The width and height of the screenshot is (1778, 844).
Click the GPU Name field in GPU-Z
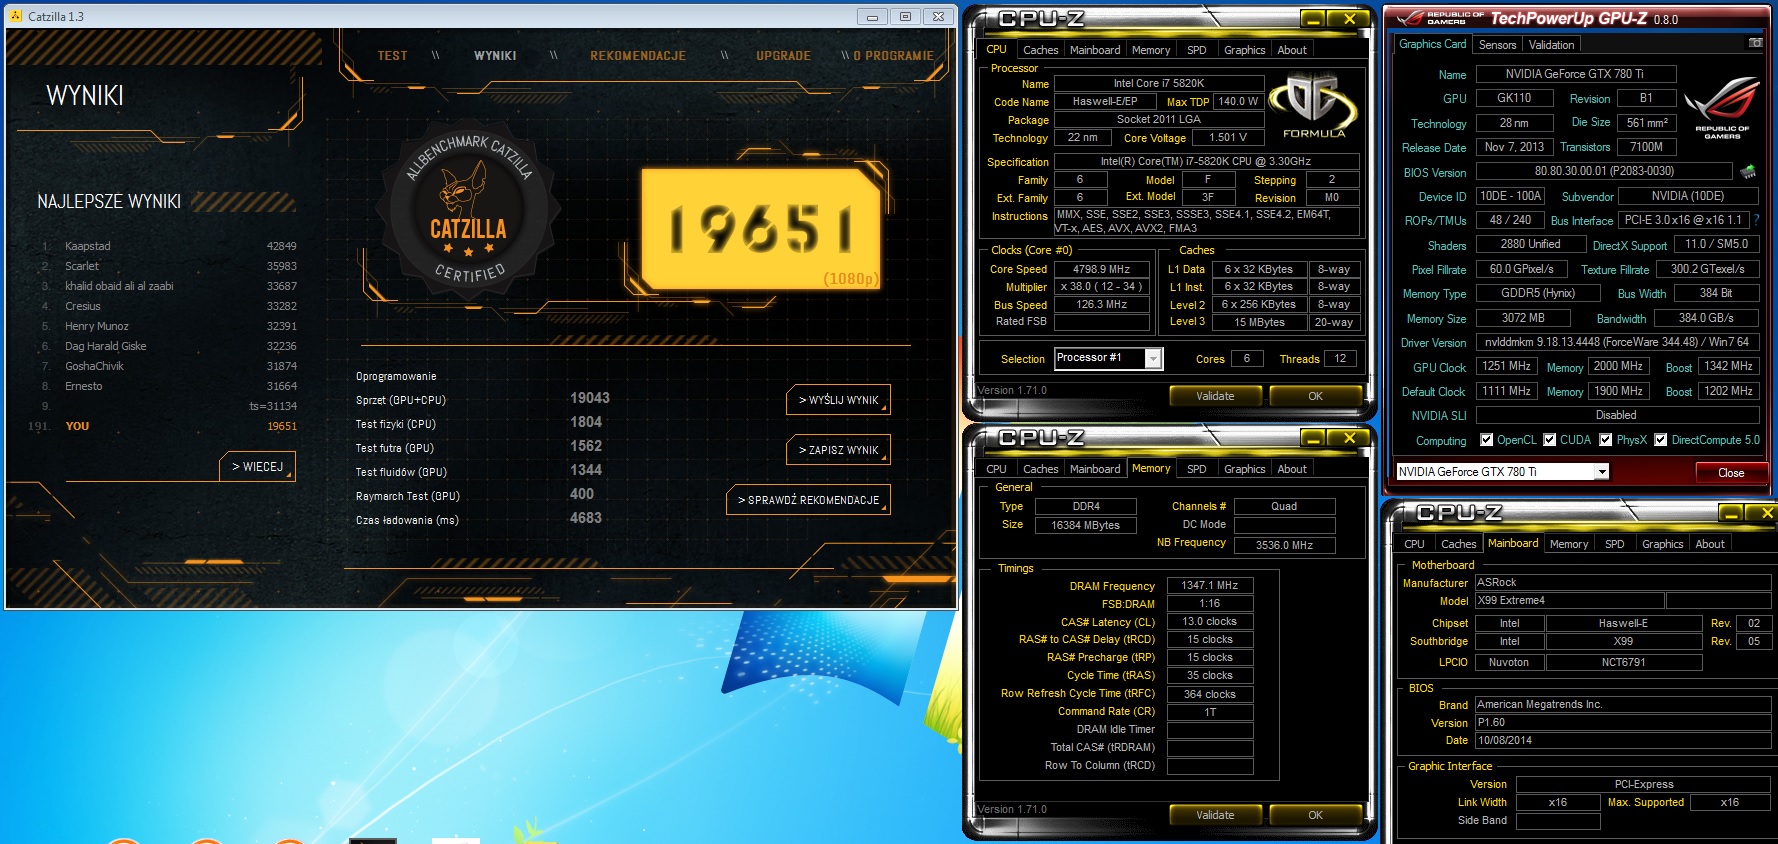1575,74
